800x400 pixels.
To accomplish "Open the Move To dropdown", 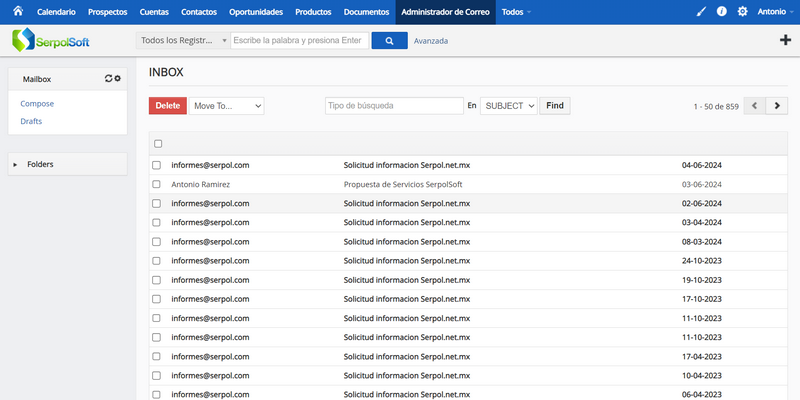I will click(x=227, y=106).
